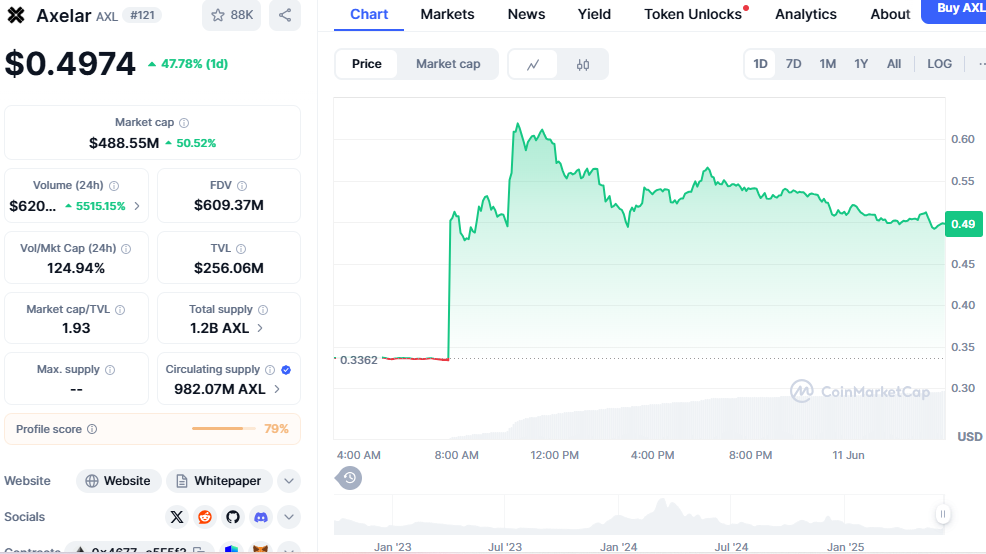Open Axelar's X (Twitter) social link
Image resolution: width=986 pixels, height=554 pixels.
pyautogui.click(x=177, y=517)
